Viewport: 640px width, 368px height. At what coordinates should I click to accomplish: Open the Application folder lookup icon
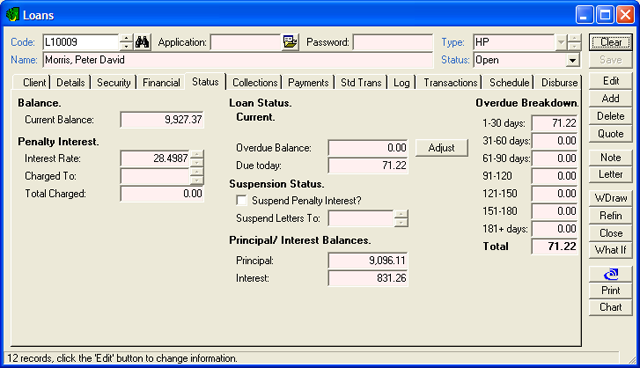point(290,42)
